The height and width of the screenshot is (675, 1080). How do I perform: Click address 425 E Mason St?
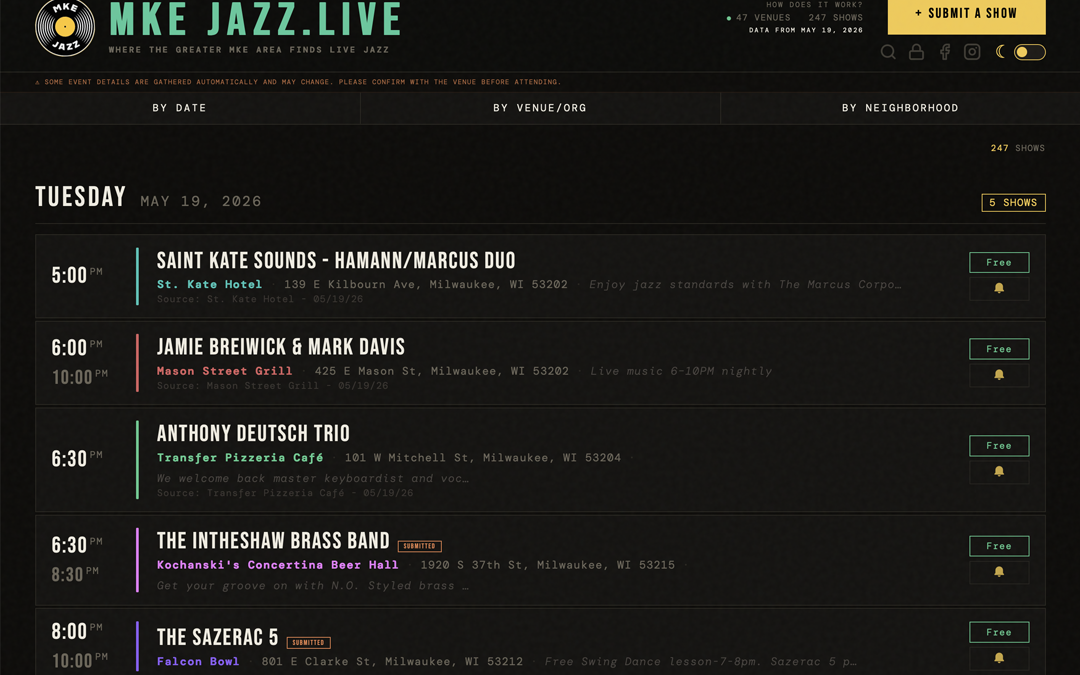(442, 371)
